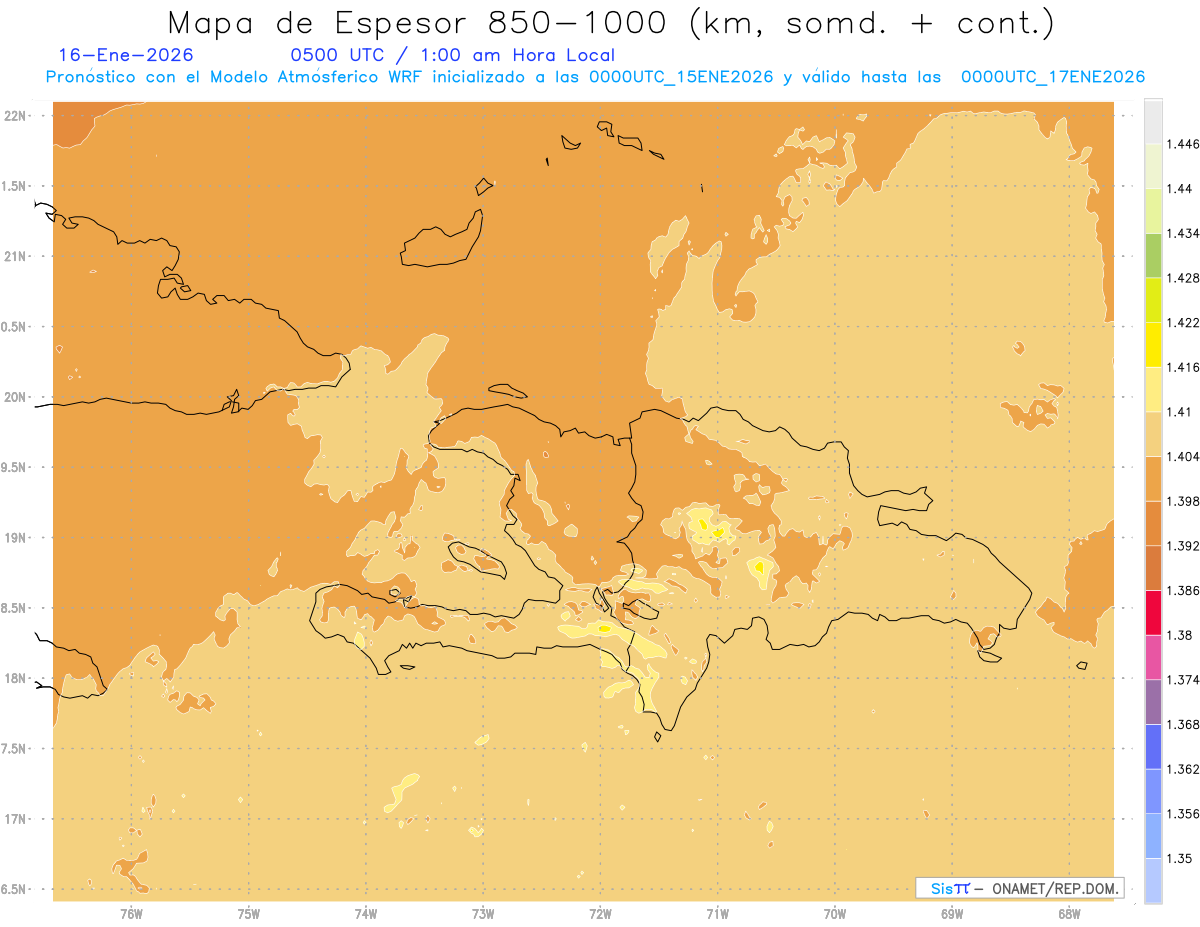Click the legend value '1.398'
1200x927 pixels.
click(x=1183, y=501)
